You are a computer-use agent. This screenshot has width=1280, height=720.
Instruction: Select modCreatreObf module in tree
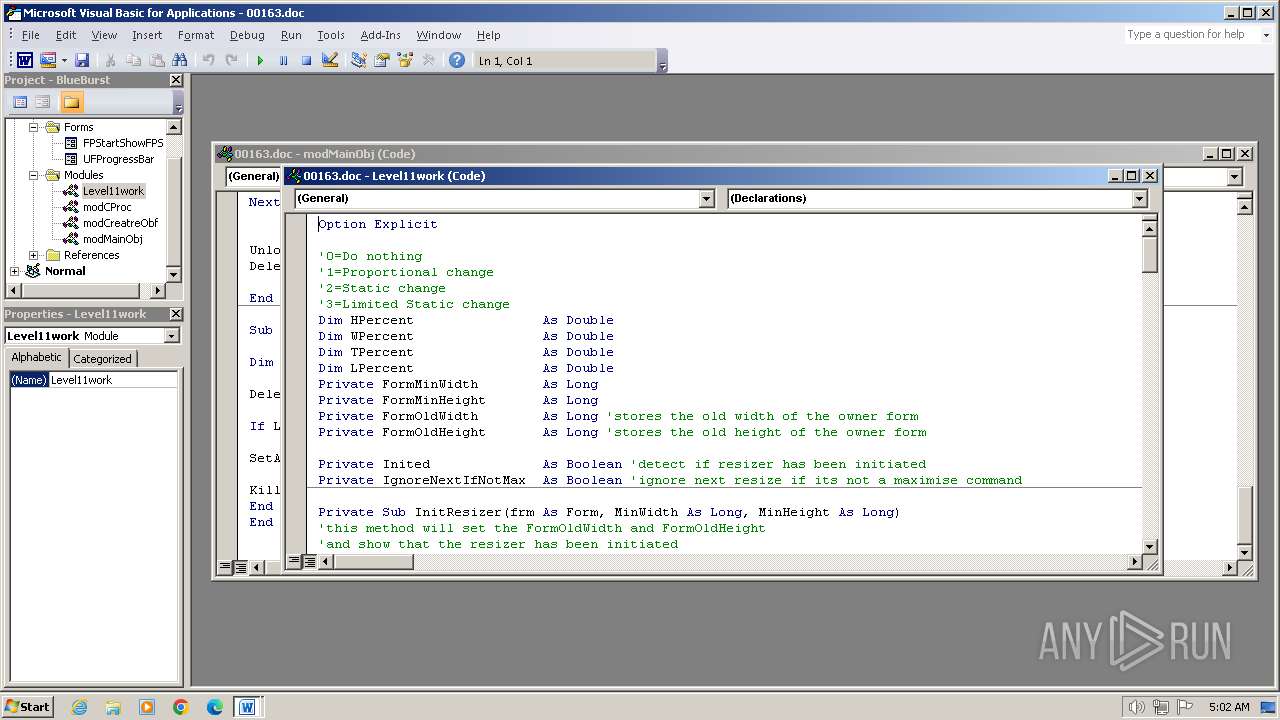[x=120, y=223]
